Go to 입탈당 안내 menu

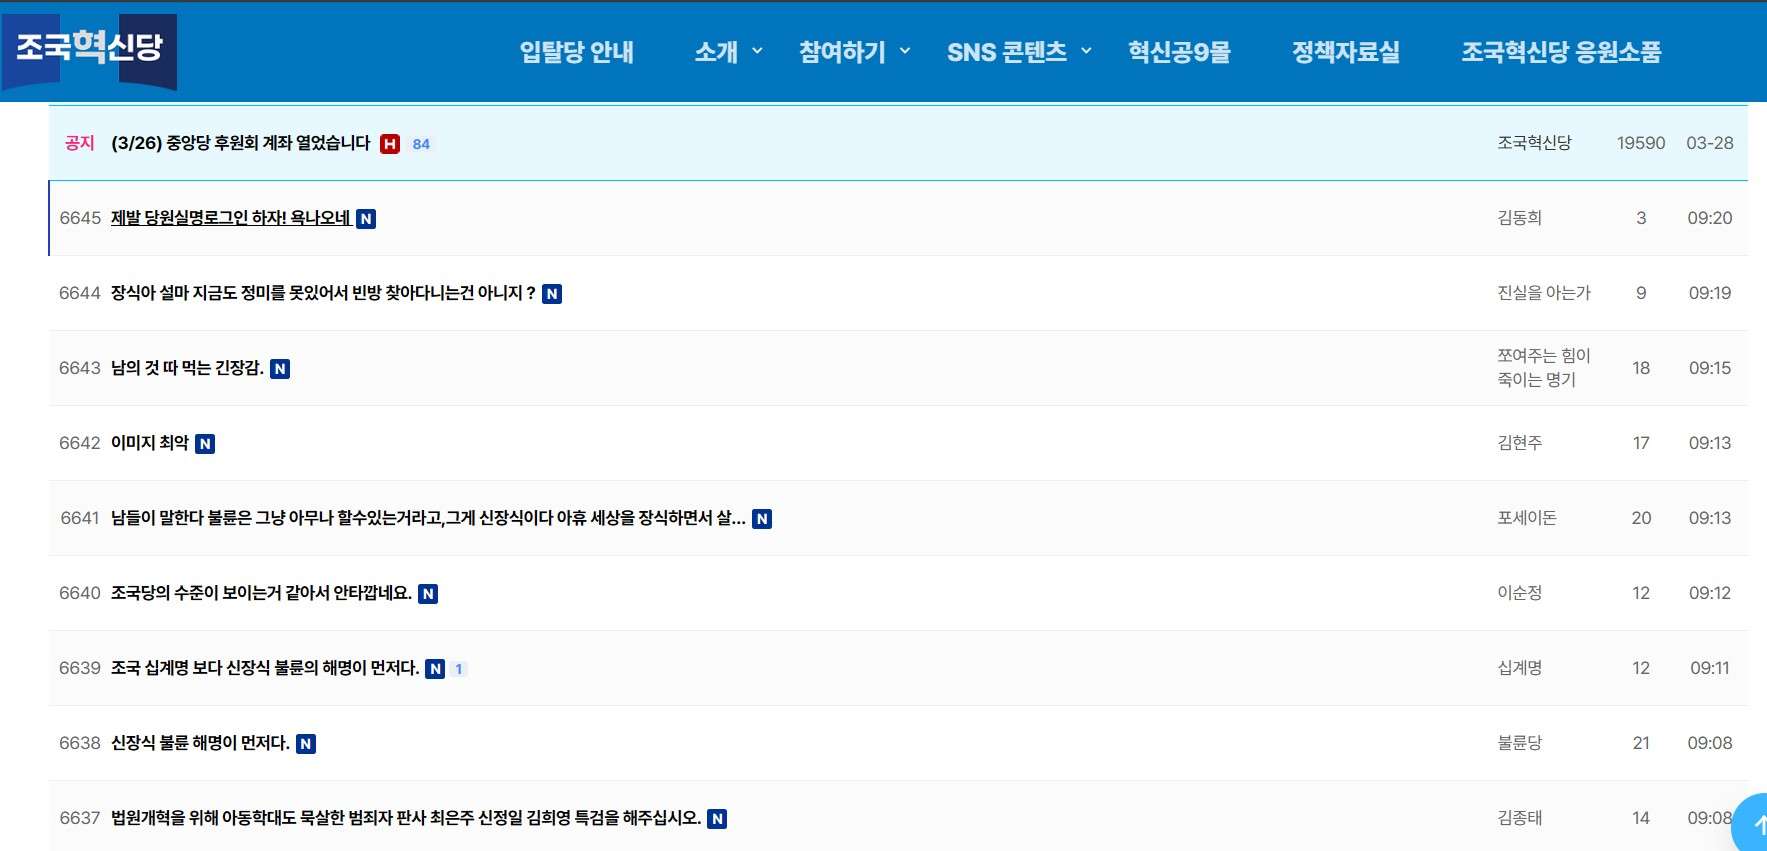(x=577, y=52)
